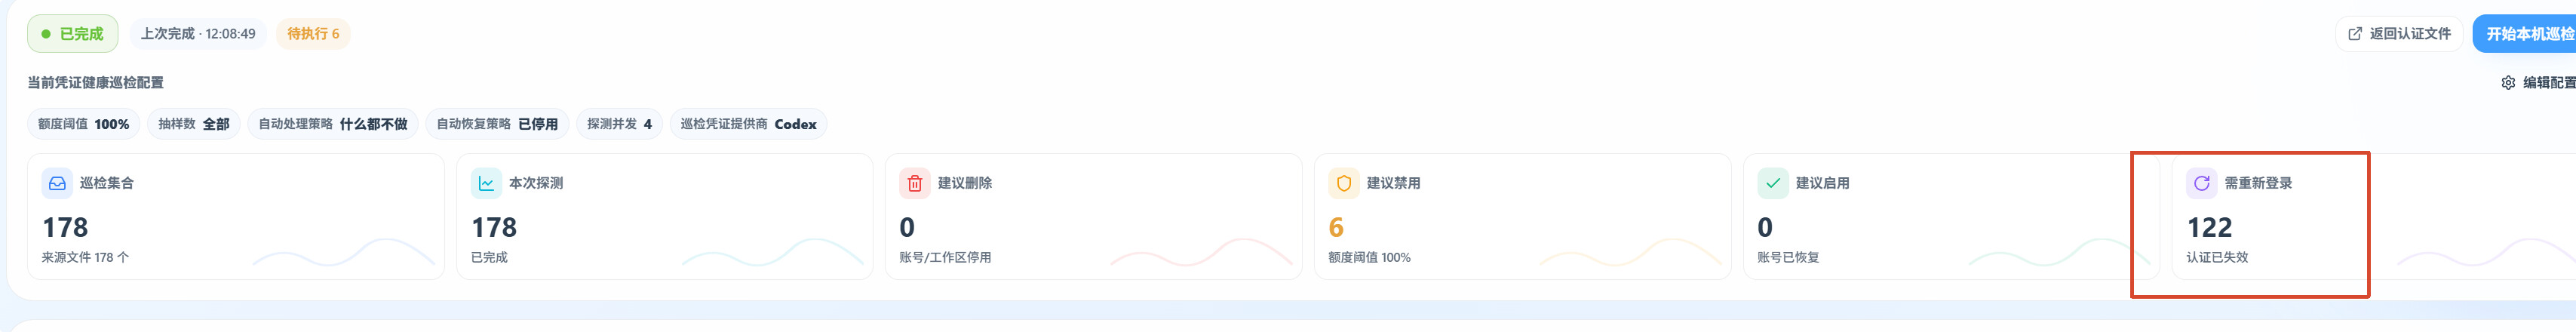
Task: Click the red trash icon for 建议删除
Action: 915,184
